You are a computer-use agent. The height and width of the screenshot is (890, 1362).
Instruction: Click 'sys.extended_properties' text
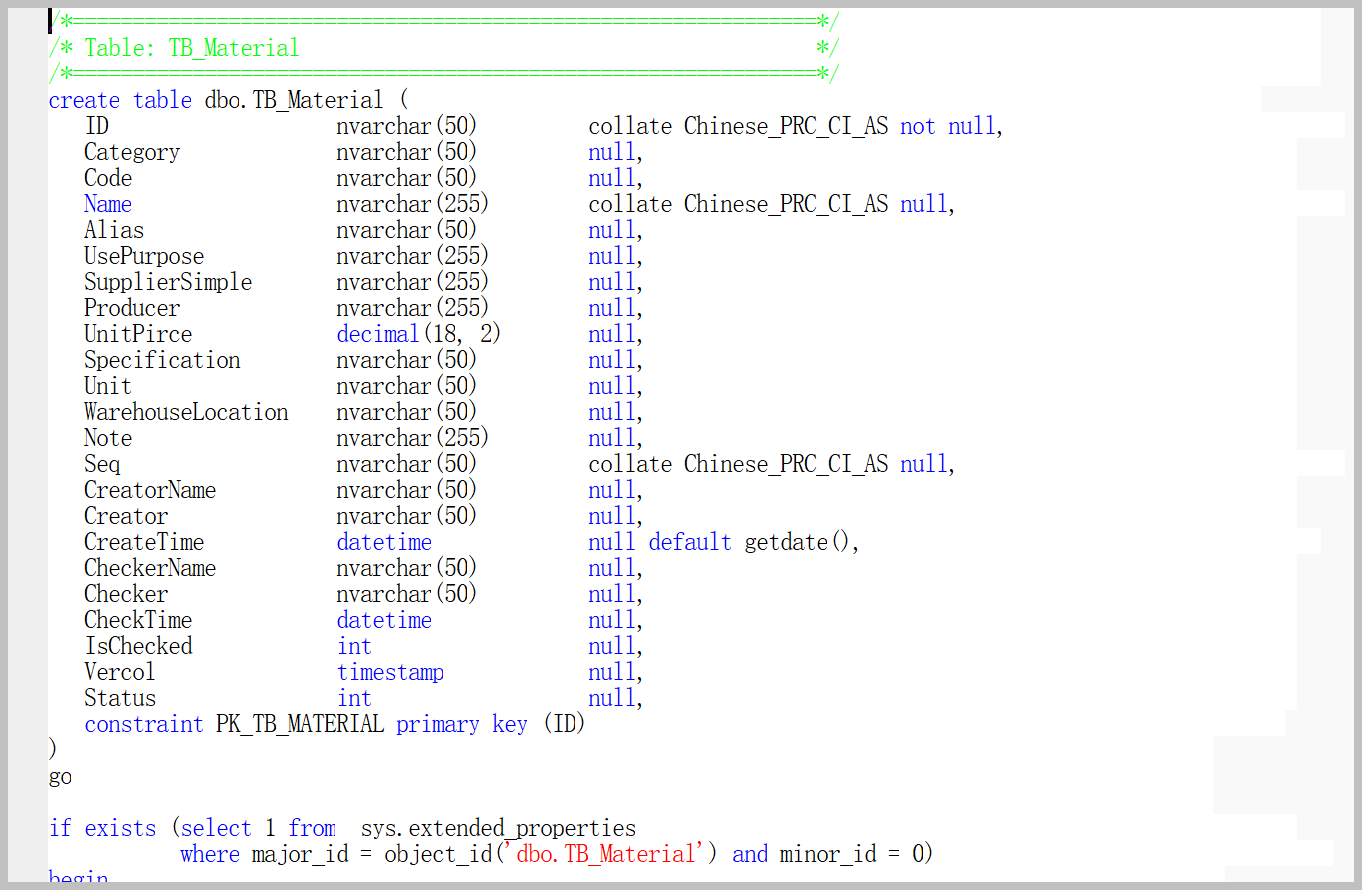pyautogui.click(x=498, y=828)
